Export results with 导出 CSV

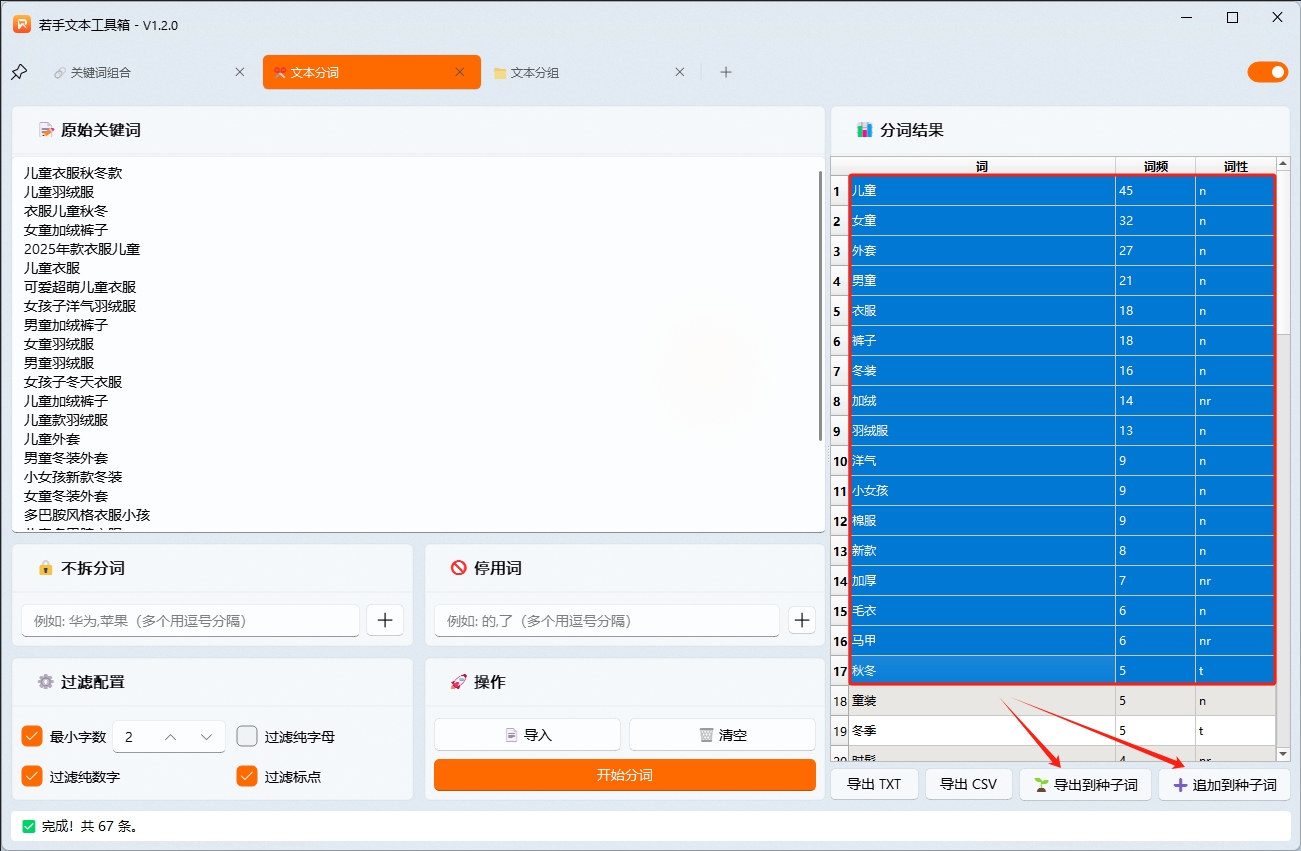pos(967,784)
